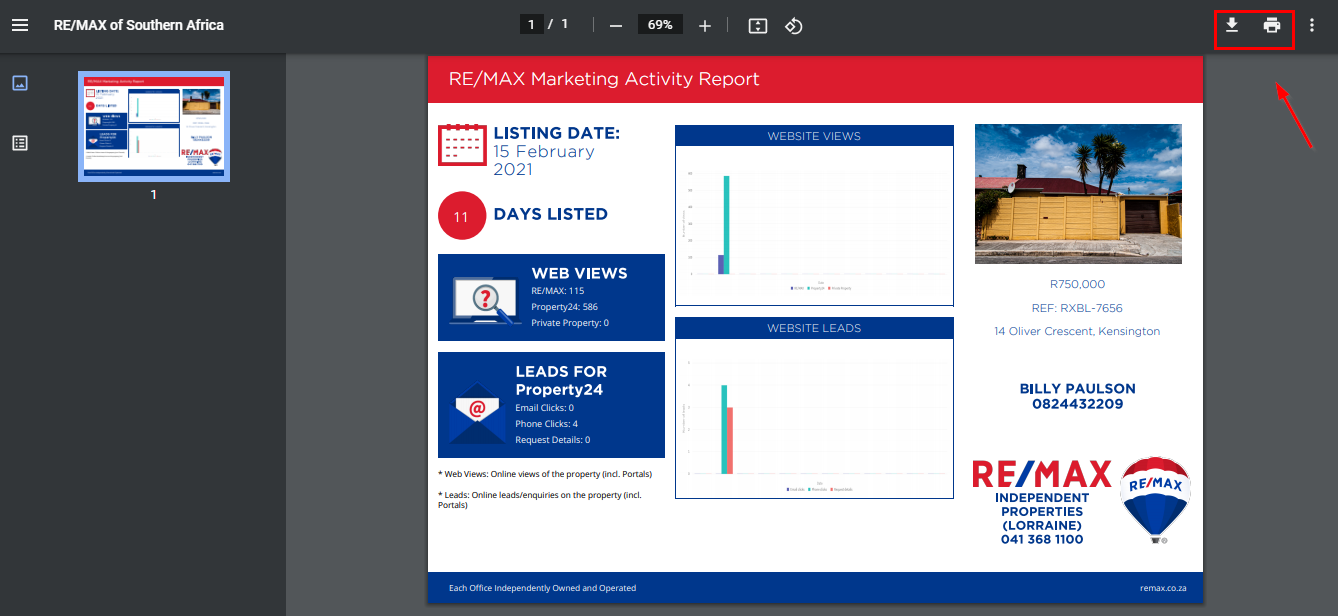The width and height of the screenshot is (1338, 616).
Task: Click the calendar listing date icon
Action: [462, 145]
